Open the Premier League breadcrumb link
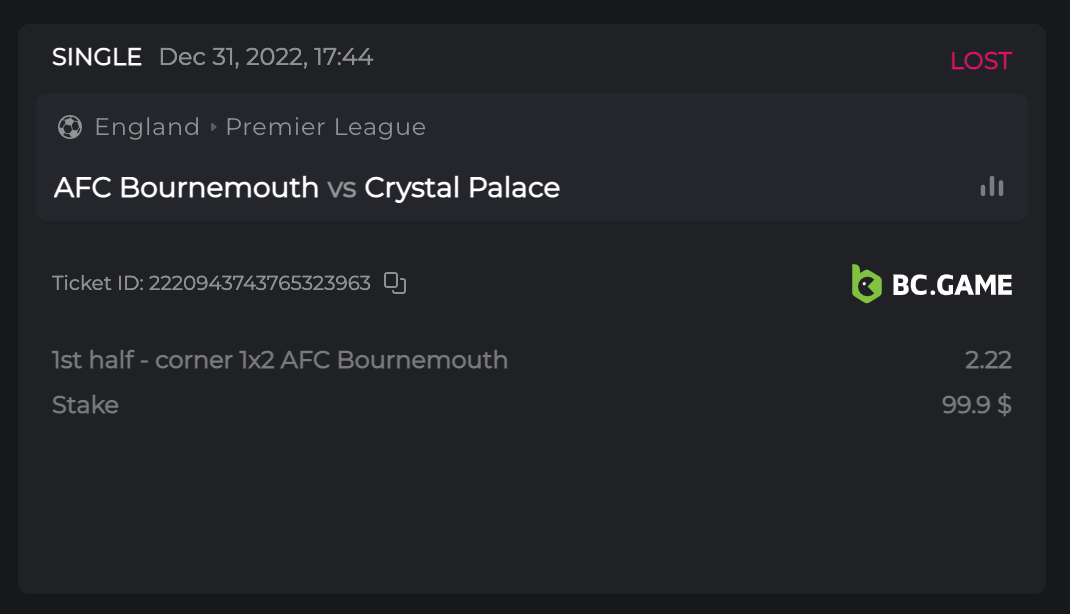Screen dimensions: 1070x614 tap(325, 127)
